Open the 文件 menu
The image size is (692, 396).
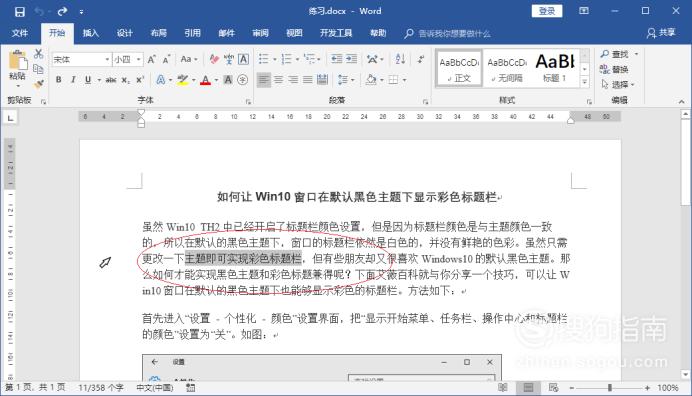[x=20, y=33]
